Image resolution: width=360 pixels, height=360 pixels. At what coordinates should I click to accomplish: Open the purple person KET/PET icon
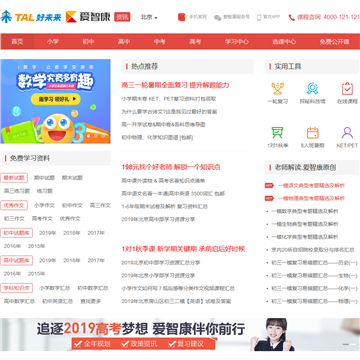[x=347, y=133]
